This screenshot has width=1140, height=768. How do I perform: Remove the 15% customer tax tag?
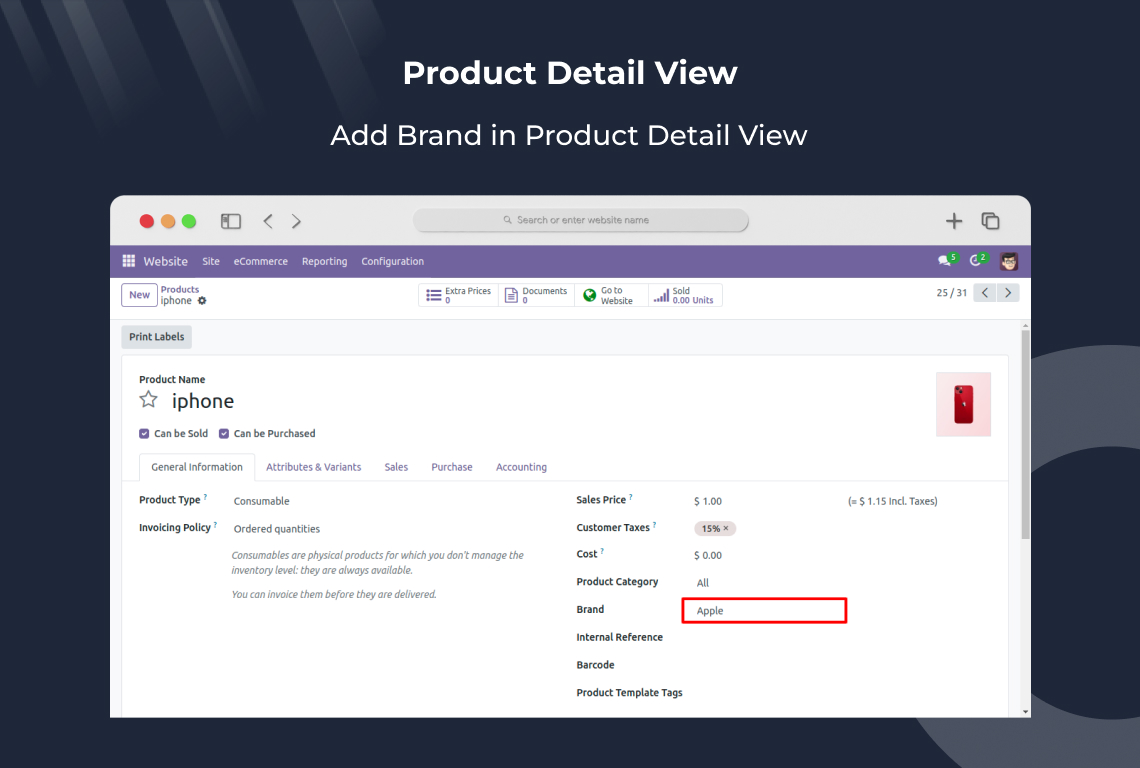click(x=726, y=529)
